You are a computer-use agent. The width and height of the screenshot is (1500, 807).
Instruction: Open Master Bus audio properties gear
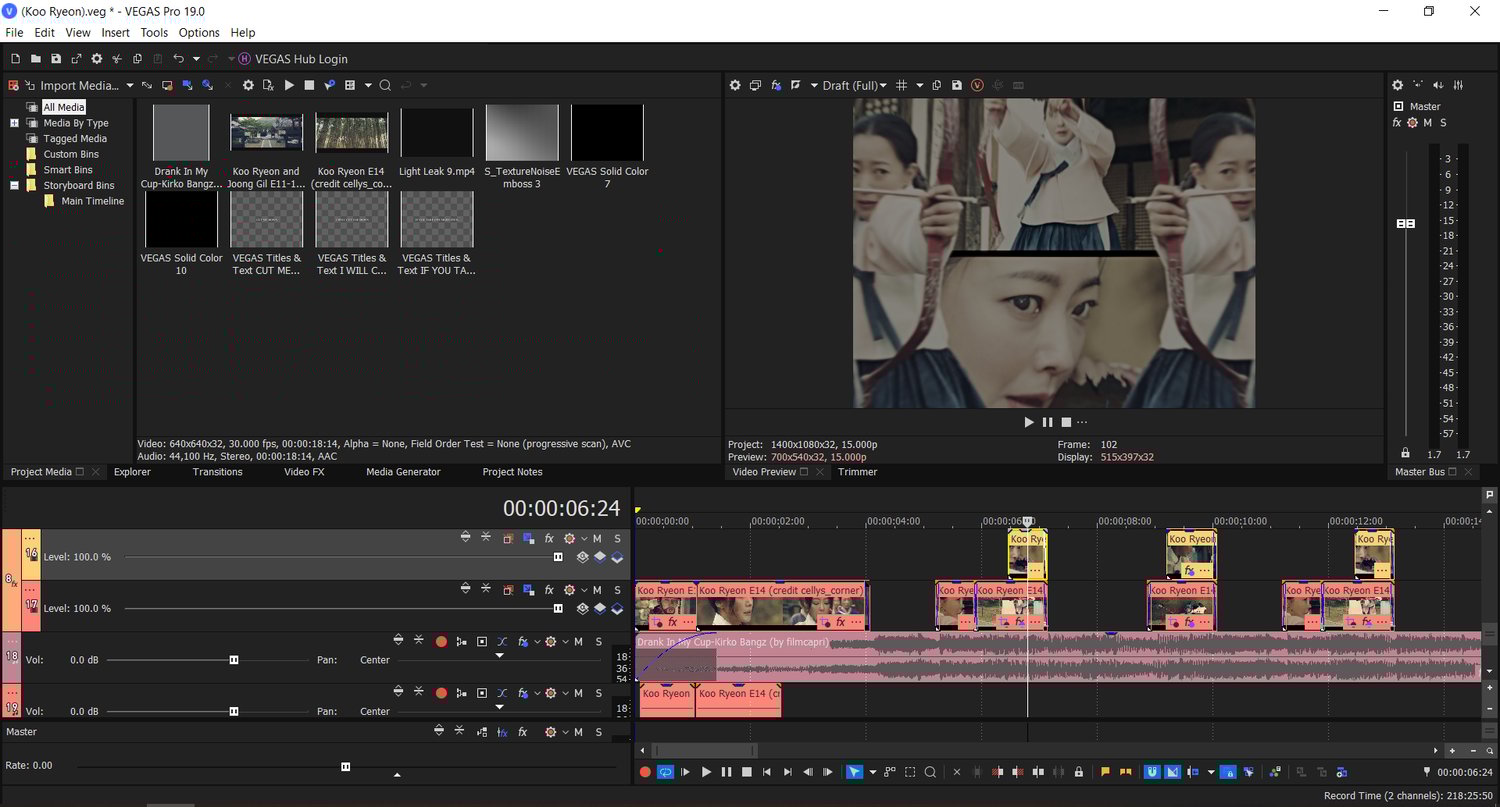coord(1398,85)
